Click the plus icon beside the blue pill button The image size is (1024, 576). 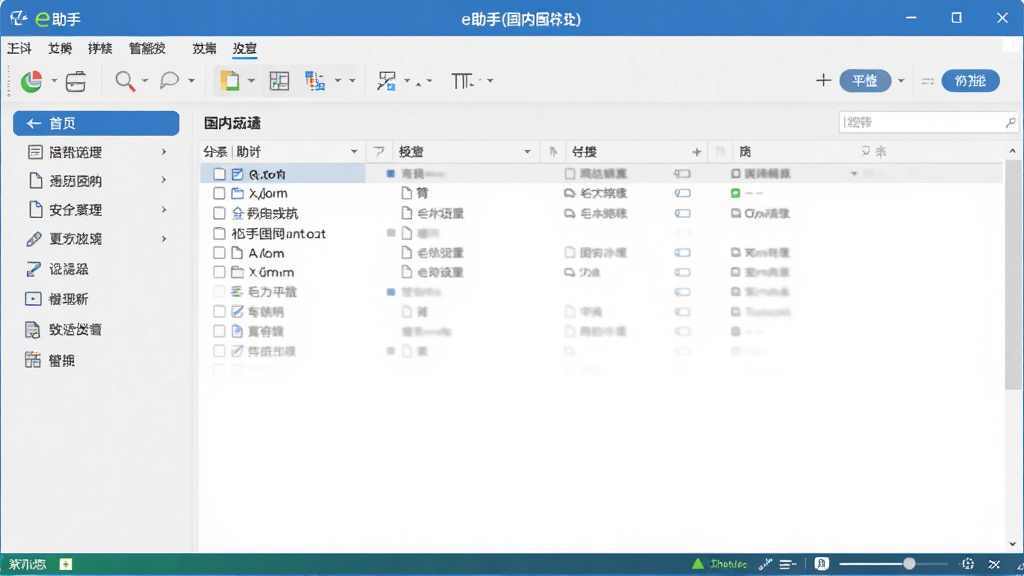tap(823, 80)
